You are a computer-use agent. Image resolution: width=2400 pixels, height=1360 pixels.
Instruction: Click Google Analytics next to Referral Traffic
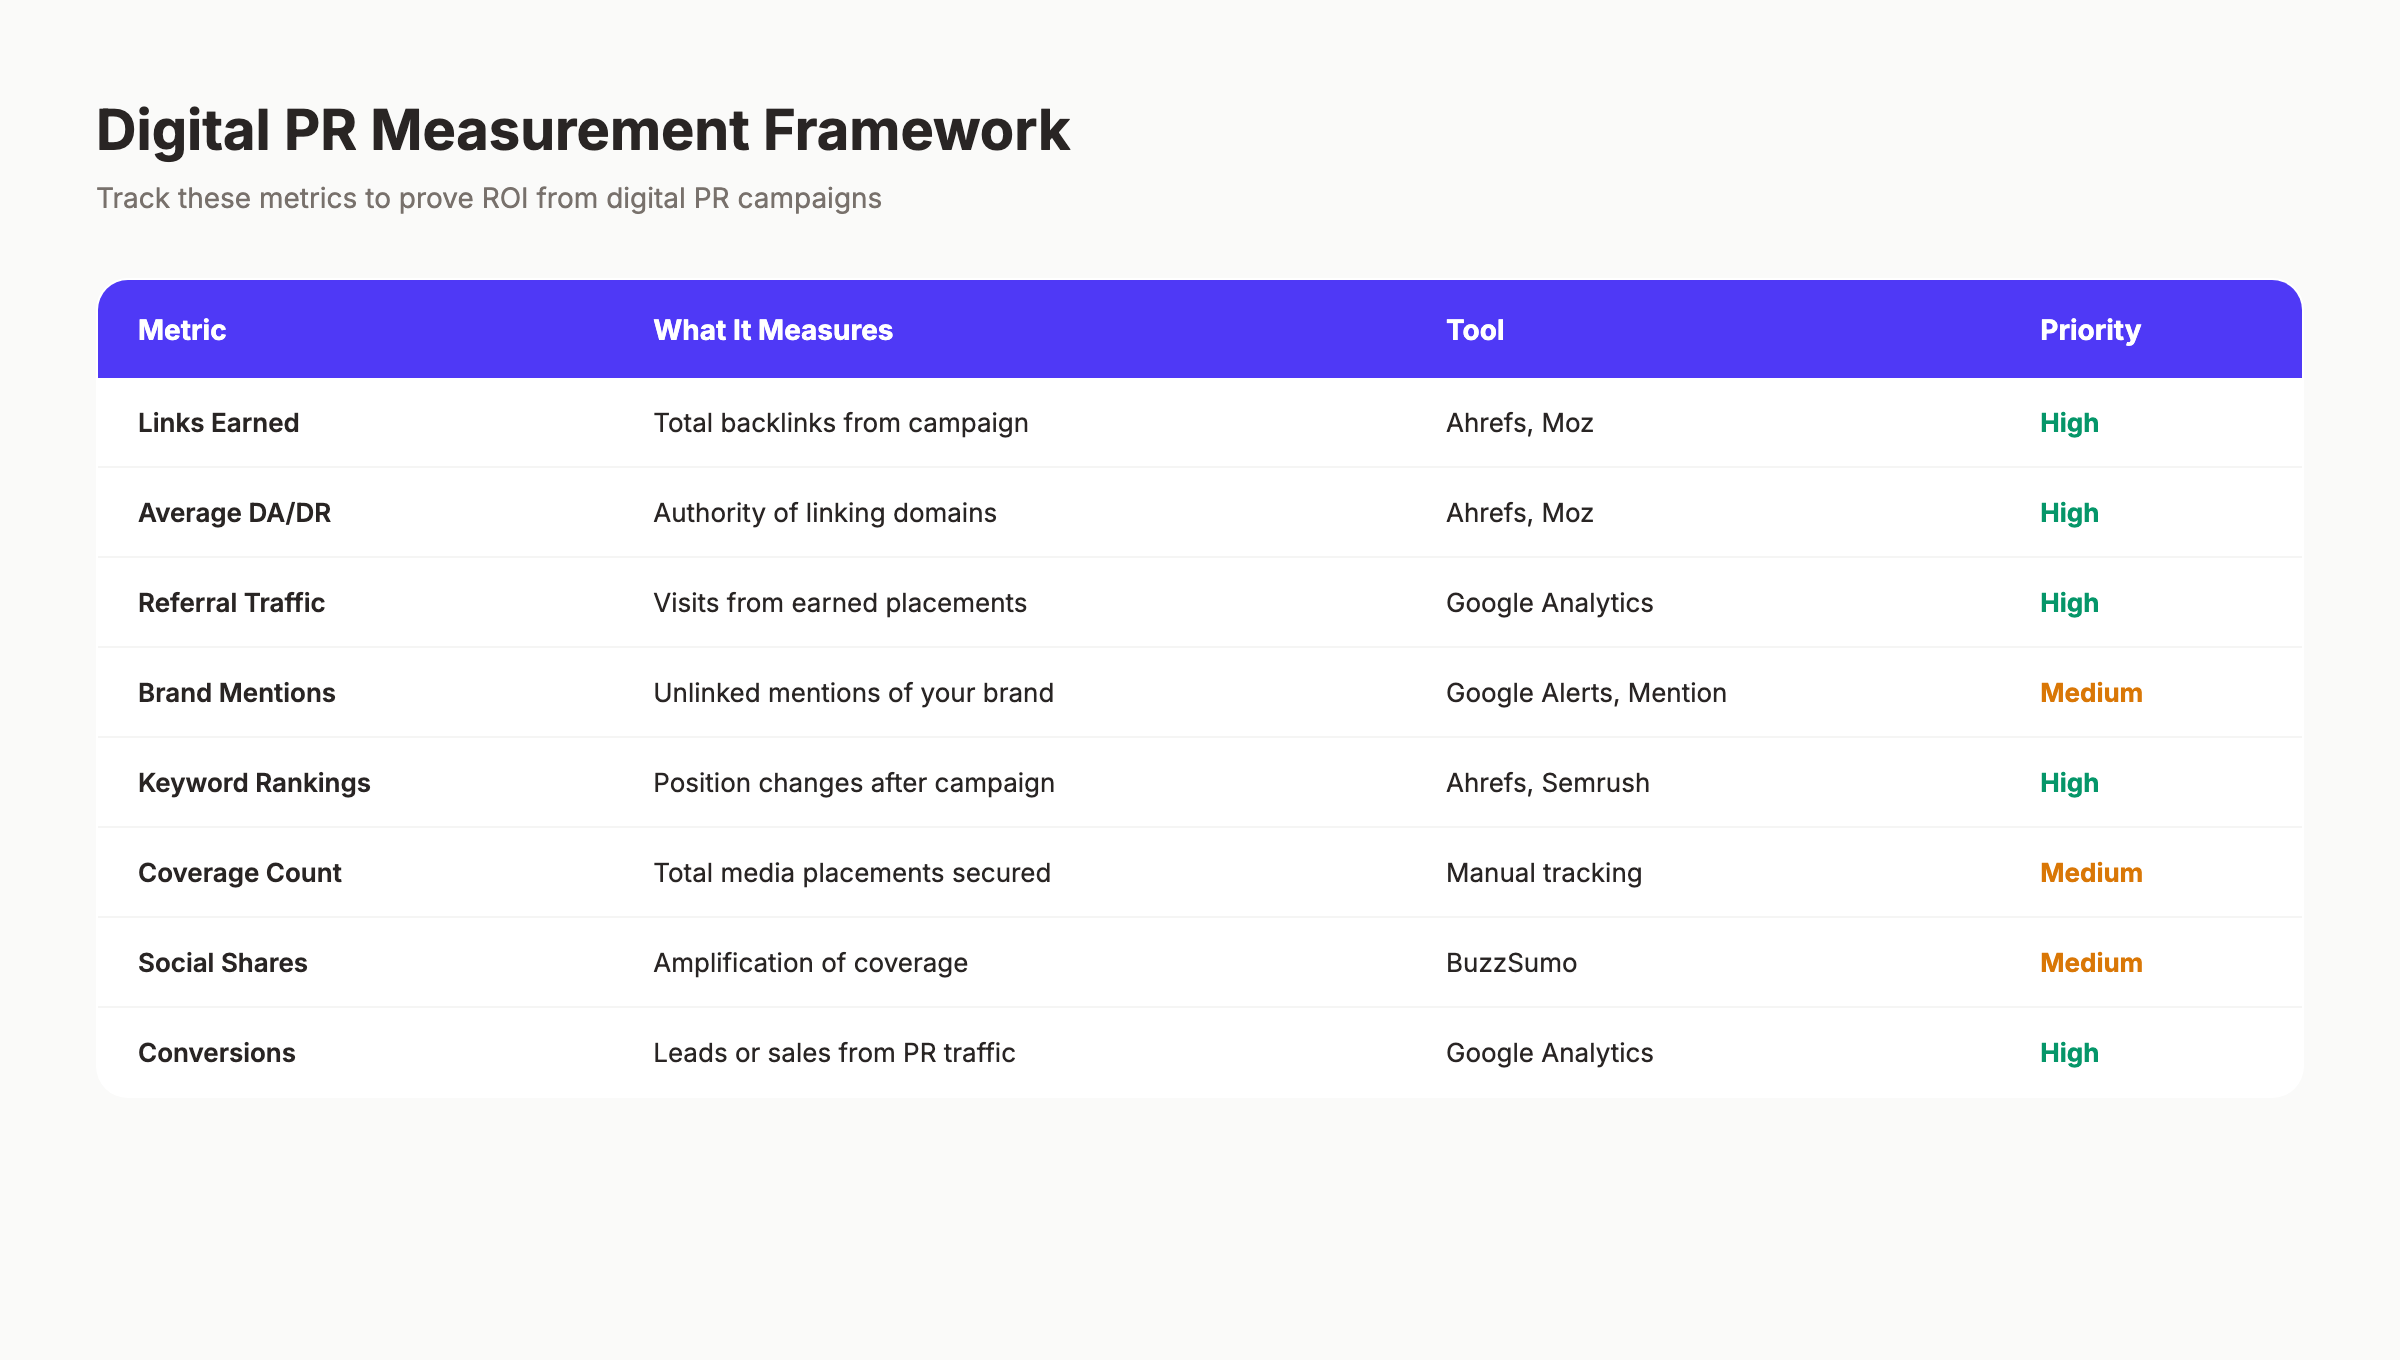(x=1549, y=602)
